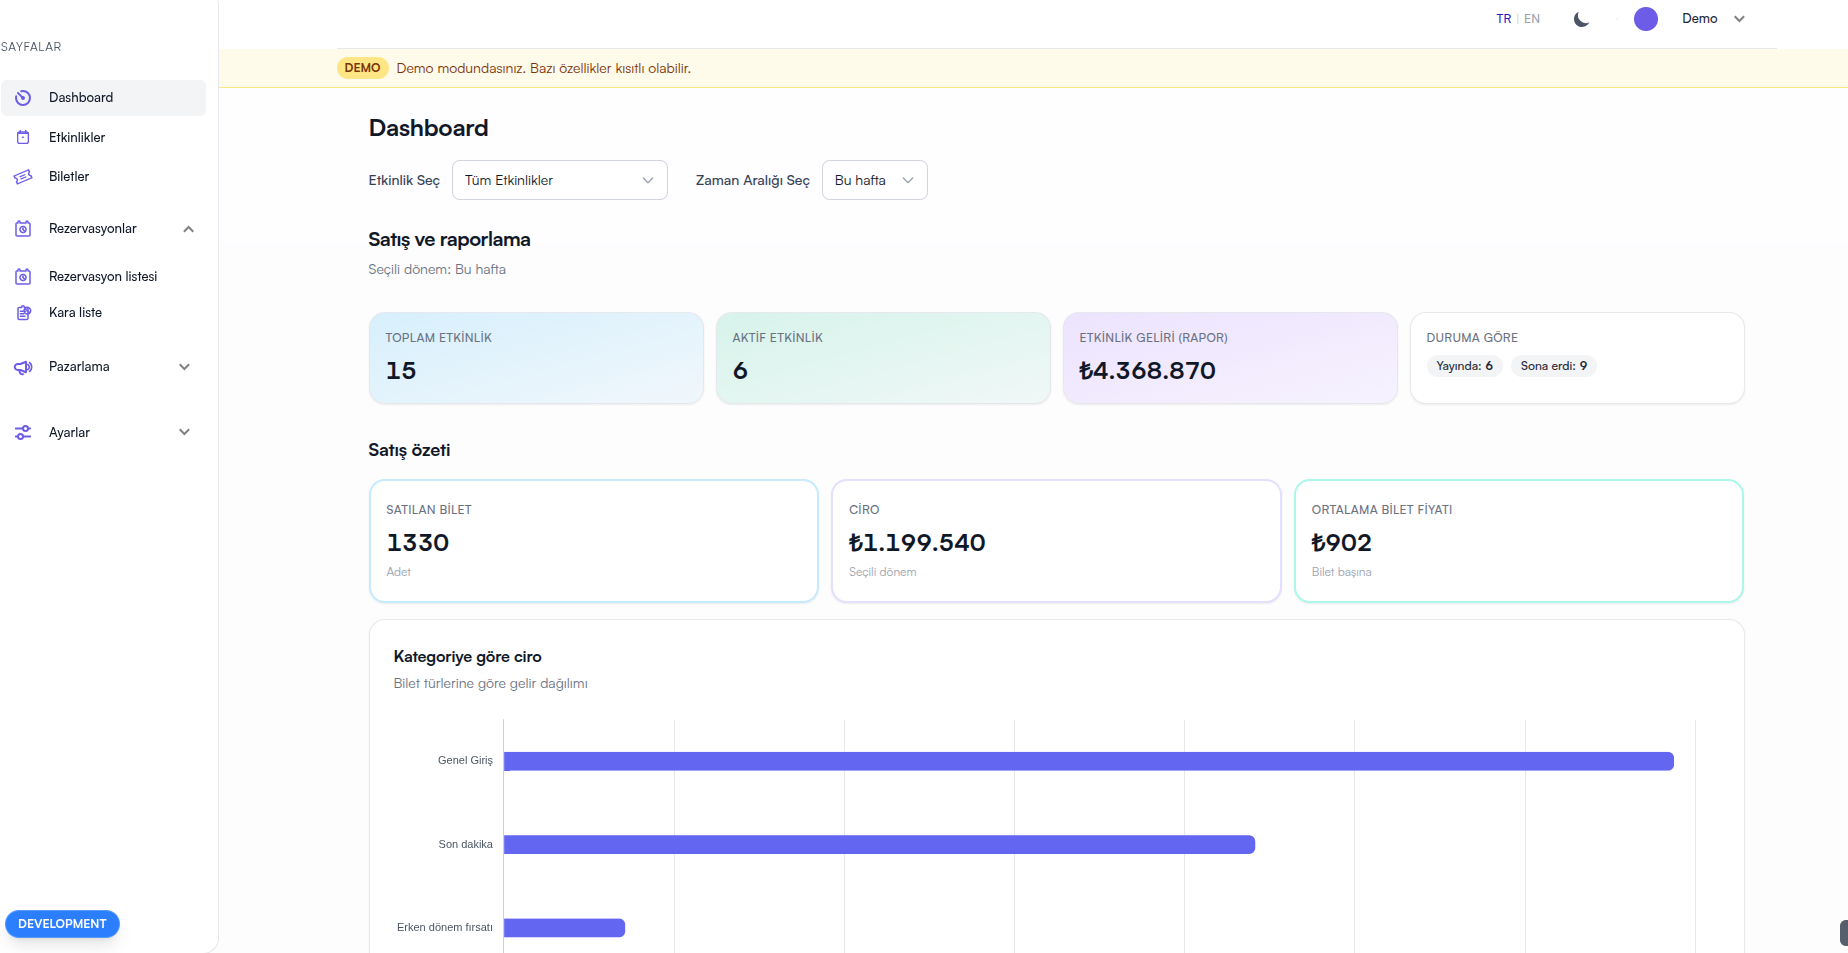Click the Rezervasyon listesi icon

pyautogui.click(x=23, y=277)
